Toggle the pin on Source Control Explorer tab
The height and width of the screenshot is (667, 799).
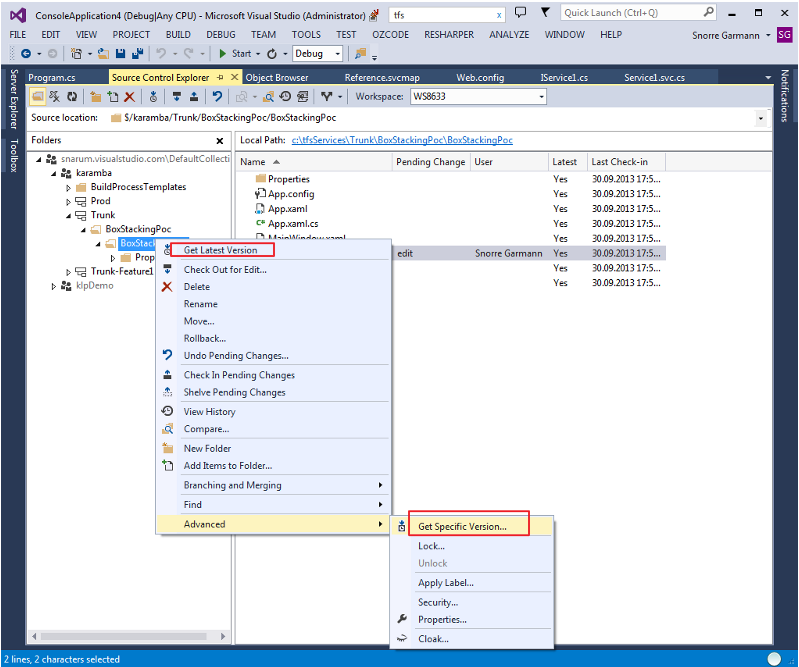pyautogui.click(x=220, y=77)
